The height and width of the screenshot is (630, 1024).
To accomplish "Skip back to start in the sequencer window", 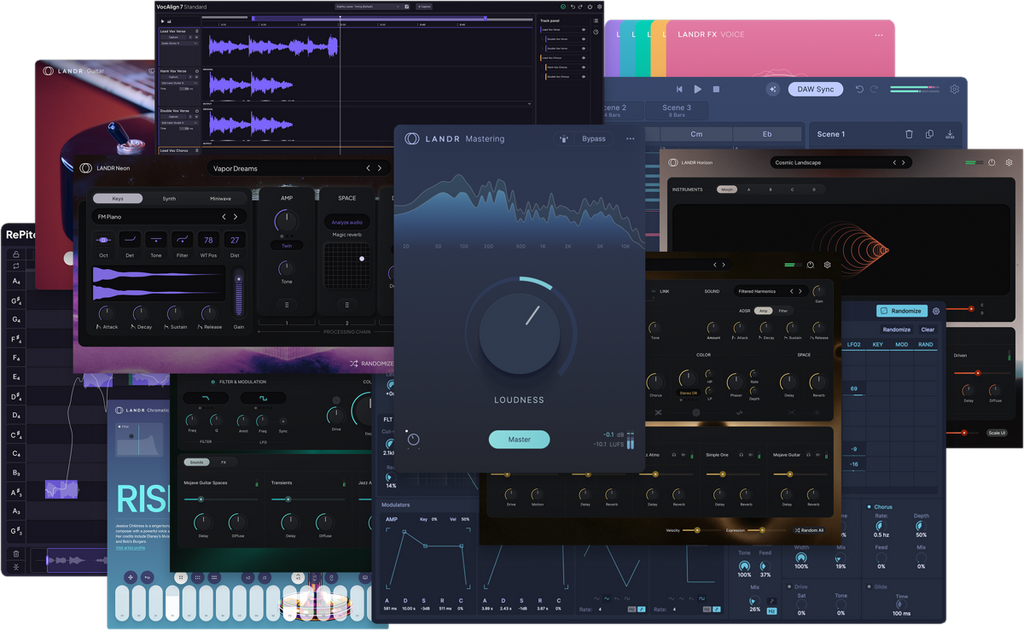I will point(679,89).
